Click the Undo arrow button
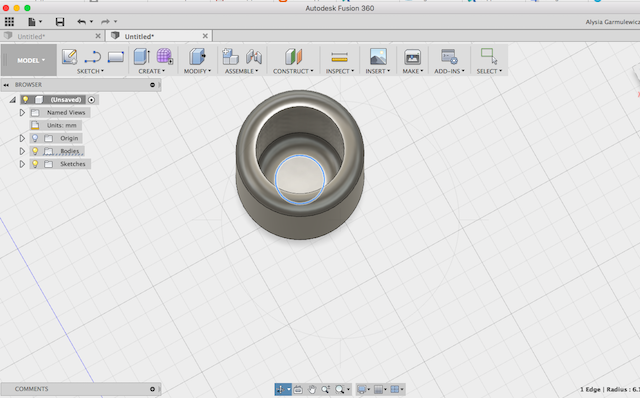Screen dimensions: 640x398 click(82, 22)
